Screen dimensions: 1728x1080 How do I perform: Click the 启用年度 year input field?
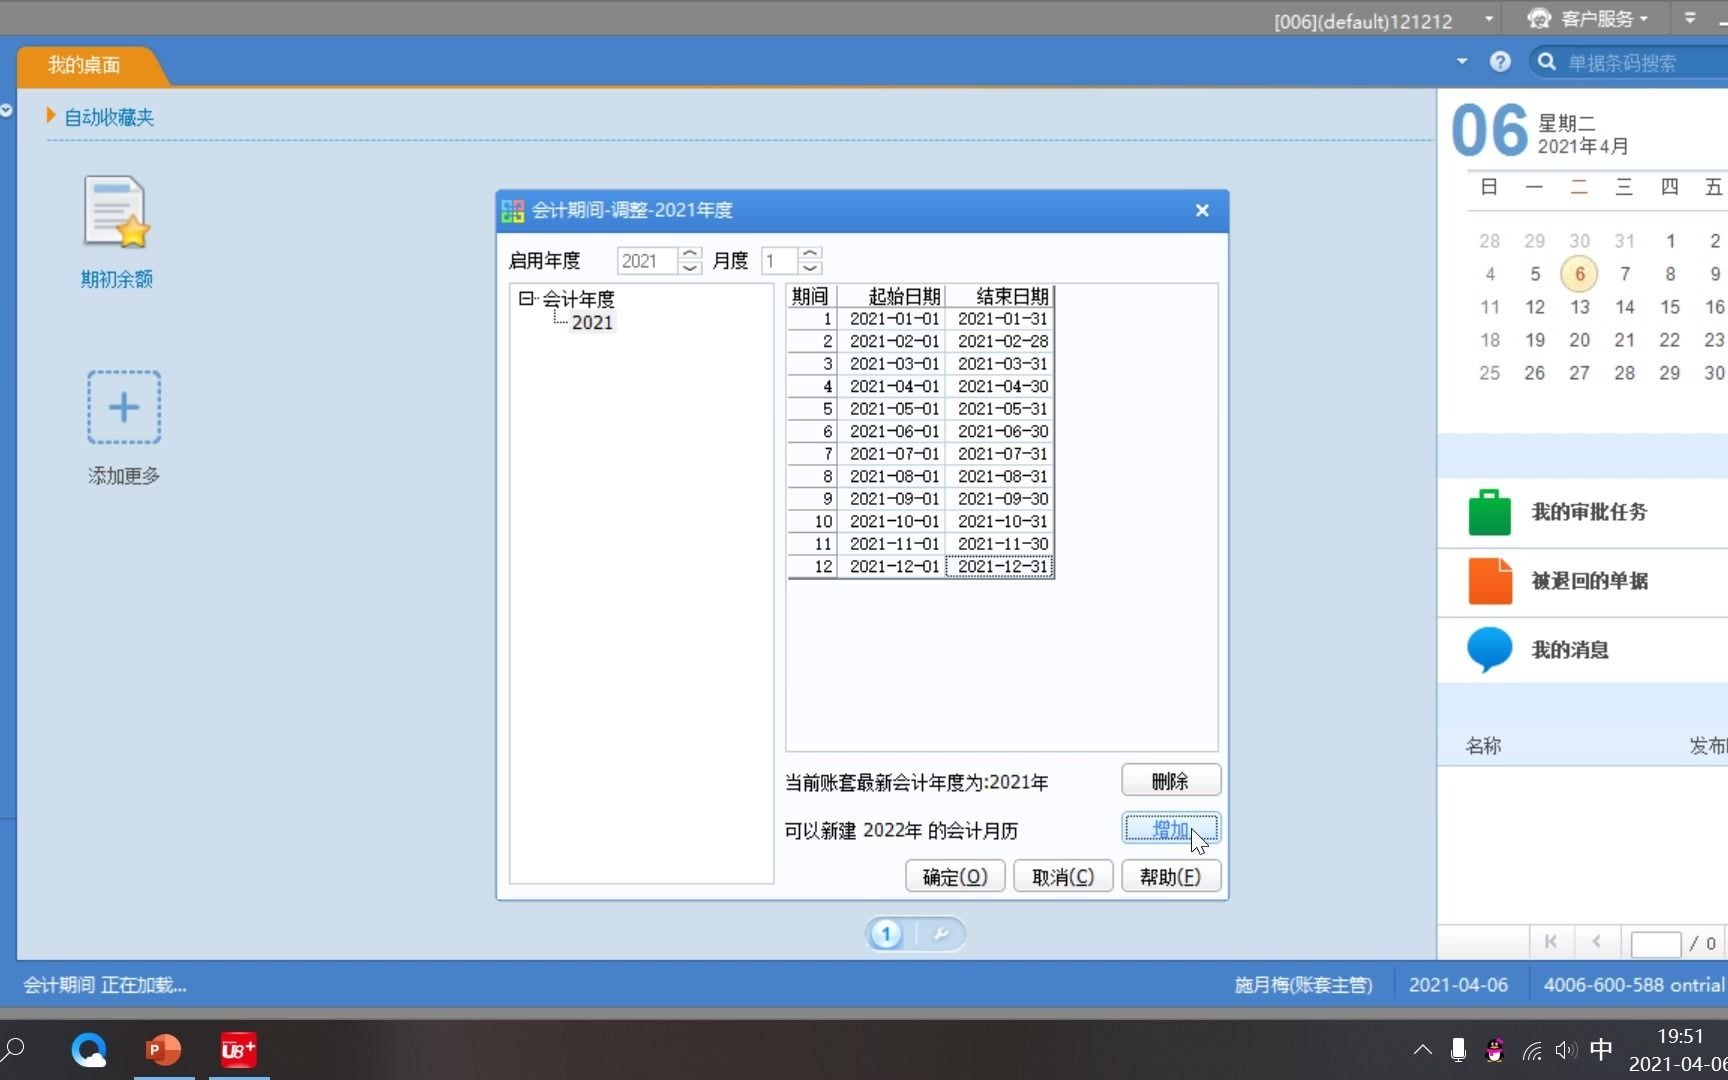click(x=648, y=261)
